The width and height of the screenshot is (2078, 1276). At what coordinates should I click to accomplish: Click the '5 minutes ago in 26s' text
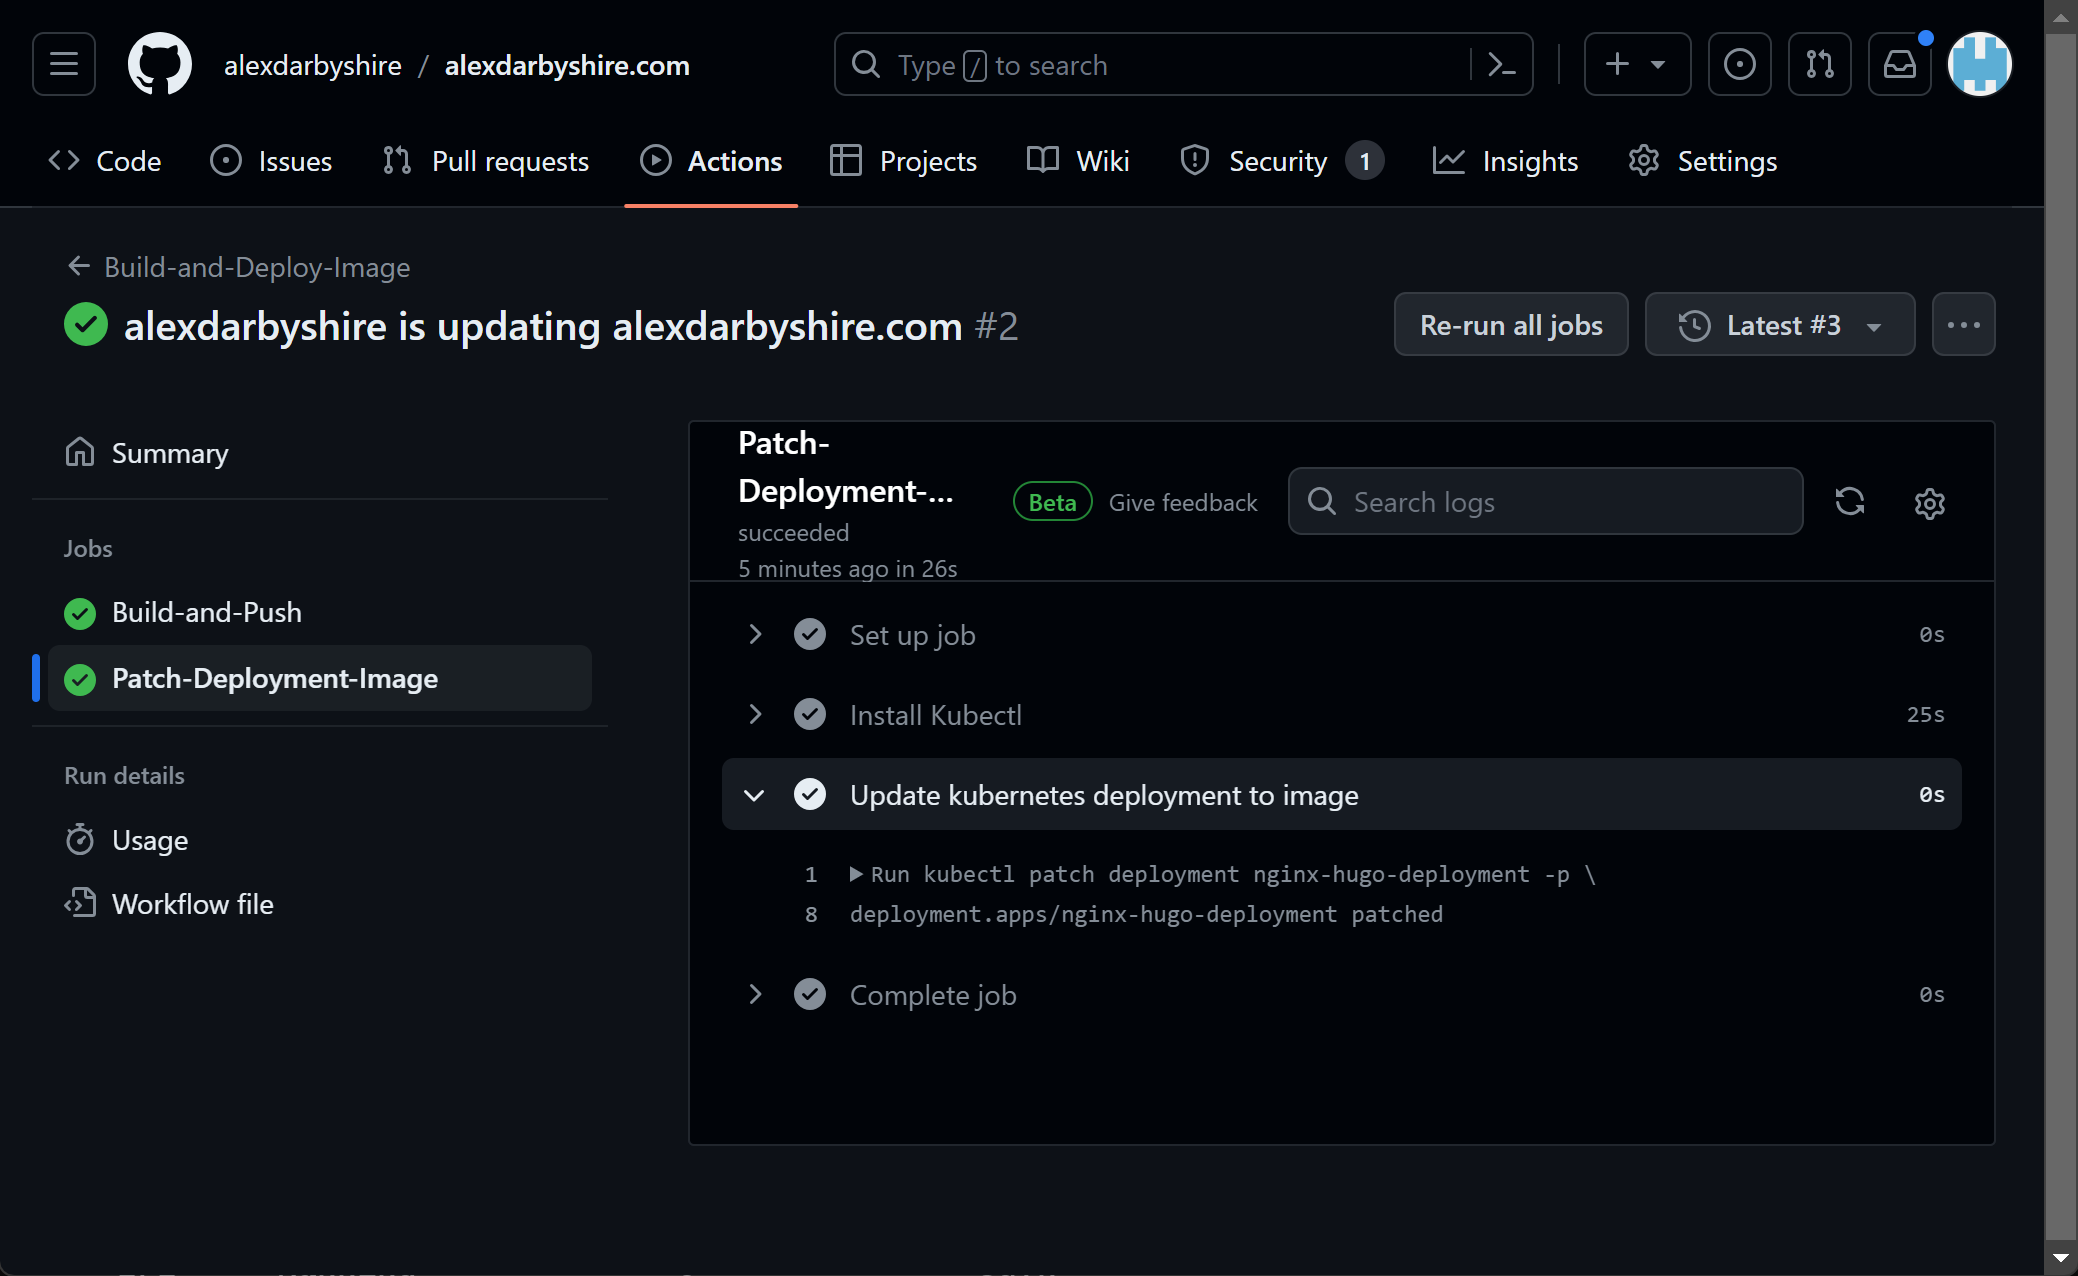[848, 568]
